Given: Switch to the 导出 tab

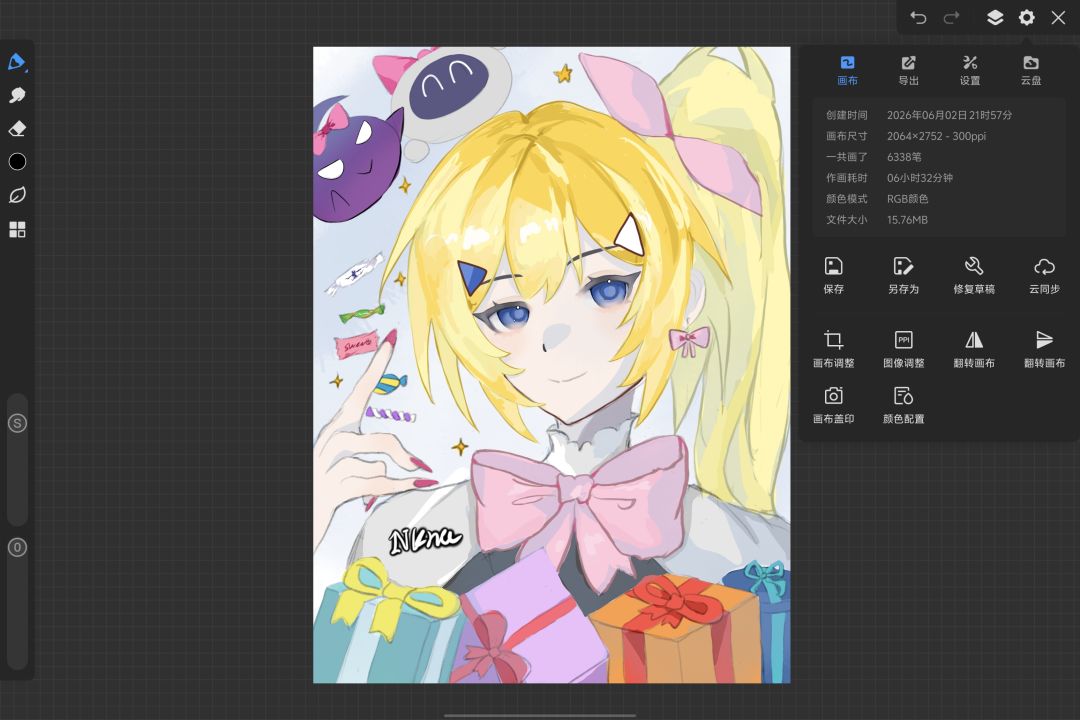Looking at the screenshot, I should click(x=908, y=71).
